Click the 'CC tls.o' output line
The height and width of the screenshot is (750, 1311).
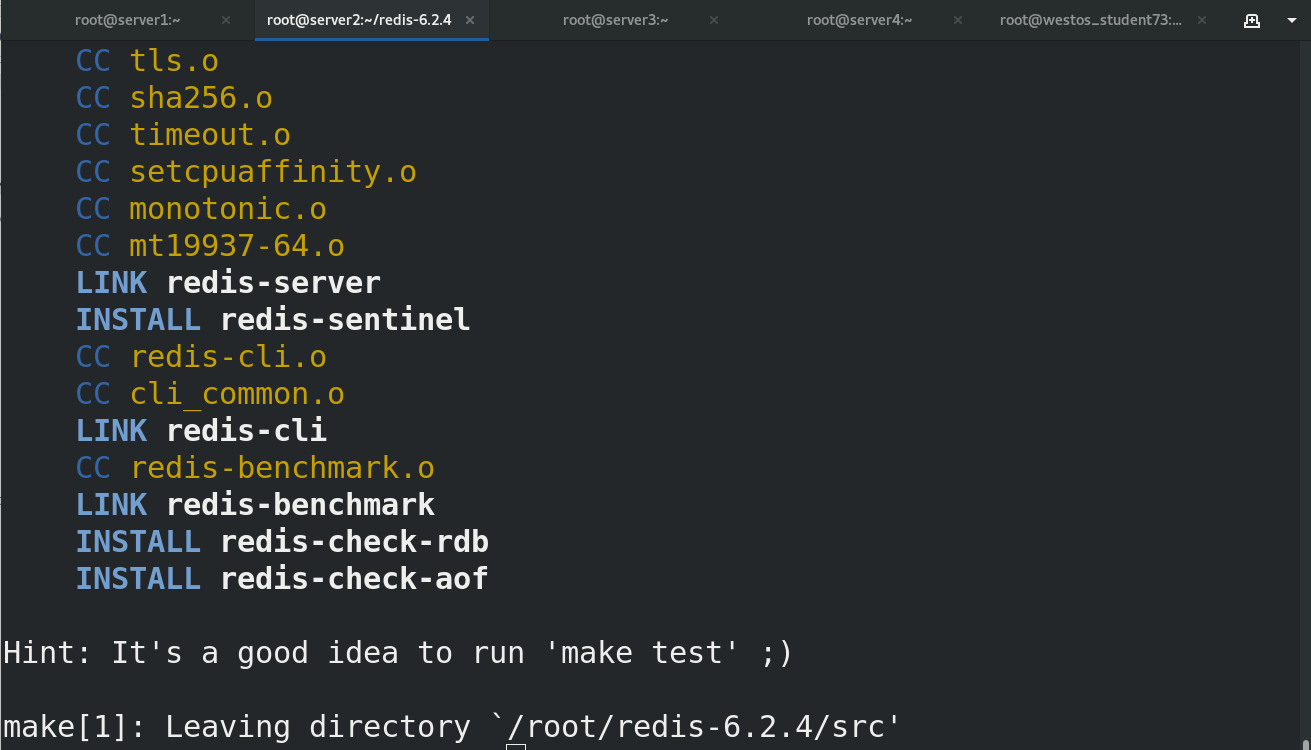[x=147, y=61]
